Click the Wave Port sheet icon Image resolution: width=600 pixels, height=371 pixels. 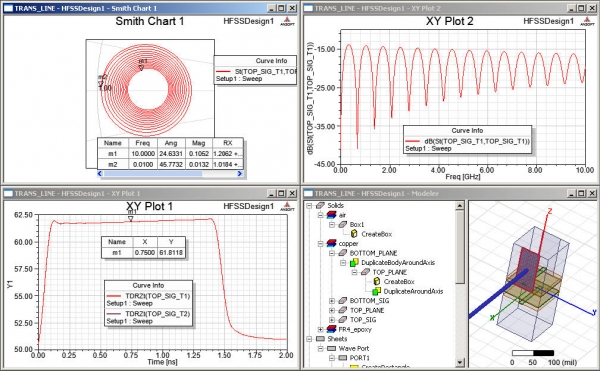331,348
